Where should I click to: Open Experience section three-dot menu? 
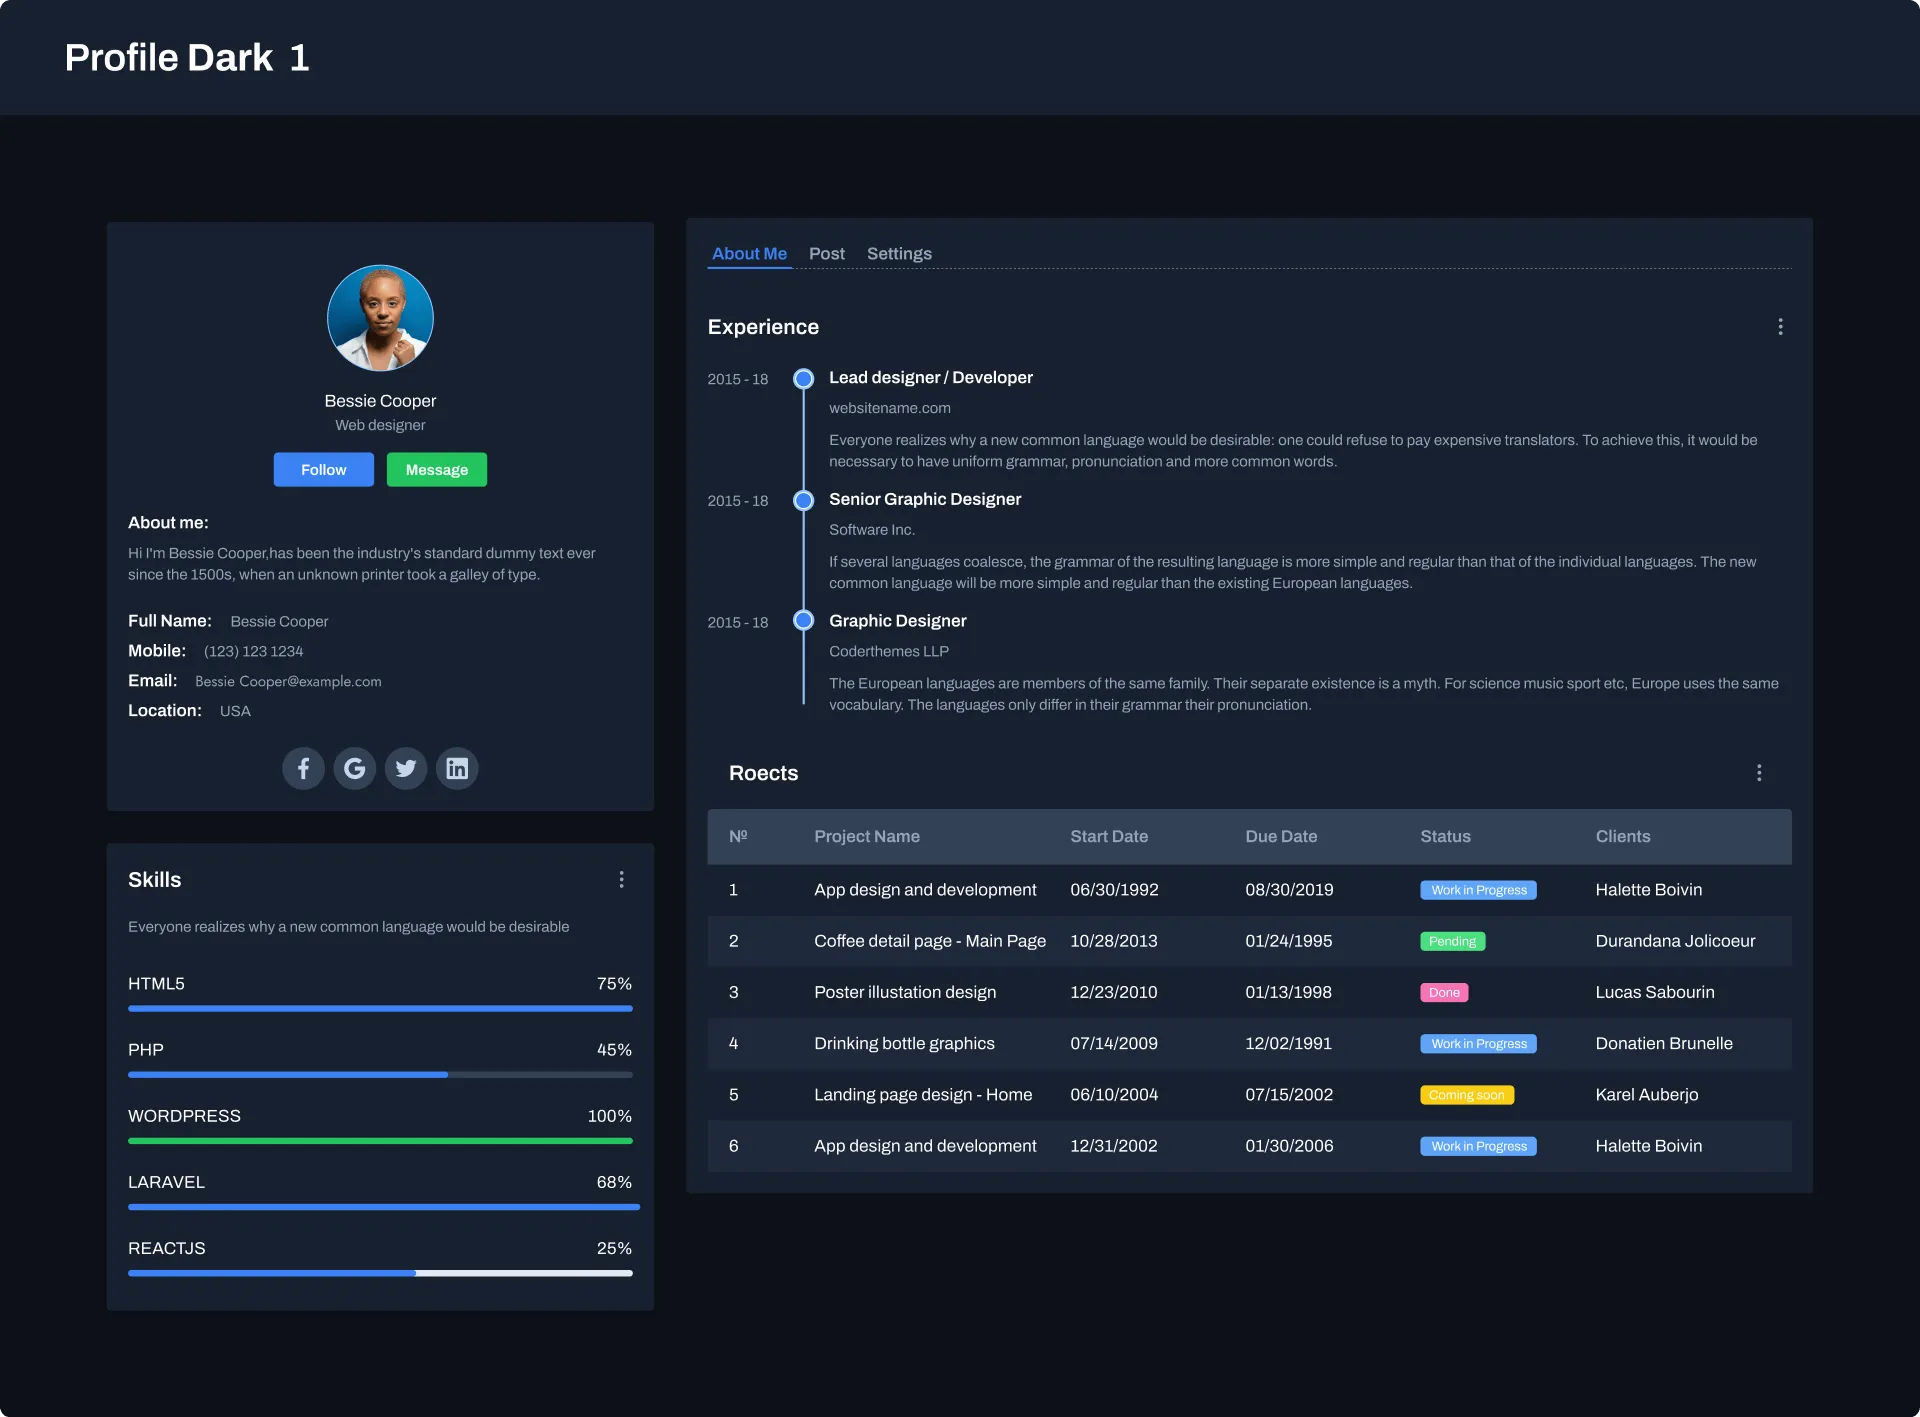1780,327
